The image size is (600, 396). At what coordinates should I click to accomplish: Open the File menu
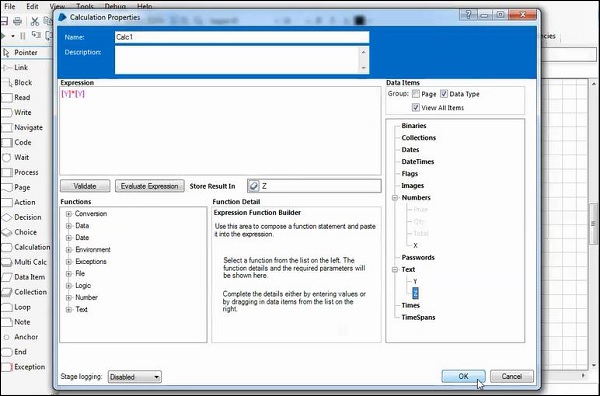point(10,7)
